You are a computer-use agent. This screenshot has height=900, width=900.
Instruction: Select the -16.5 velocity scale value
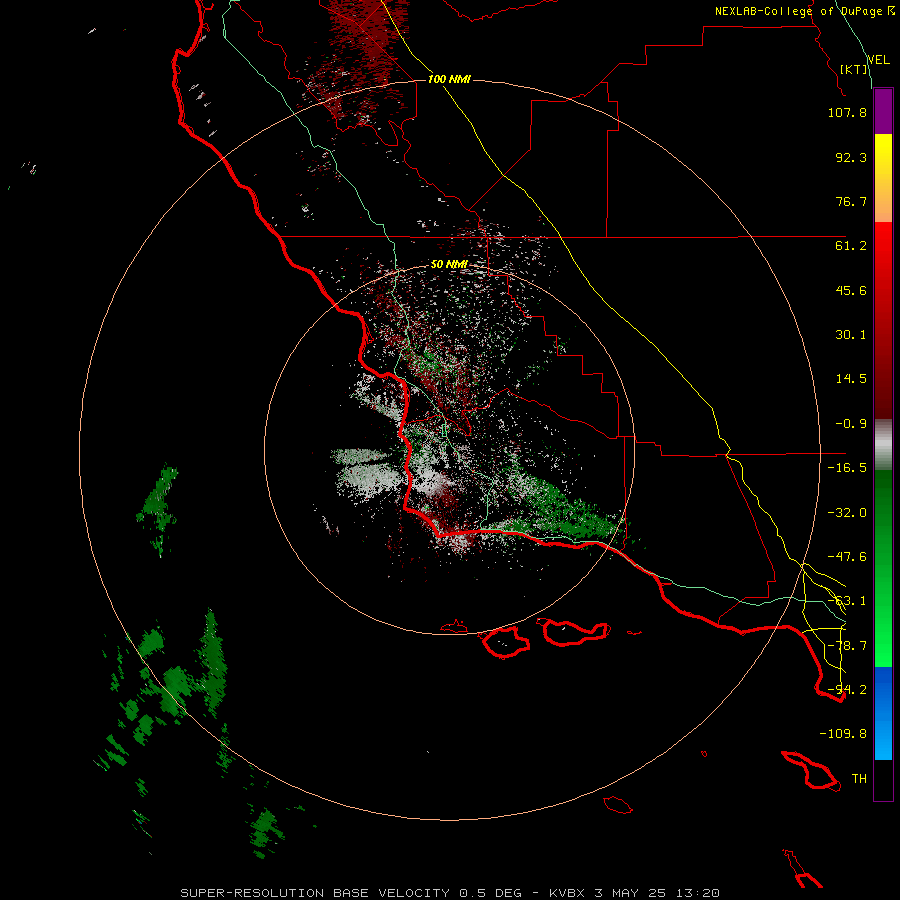click(x=847, y=468)
